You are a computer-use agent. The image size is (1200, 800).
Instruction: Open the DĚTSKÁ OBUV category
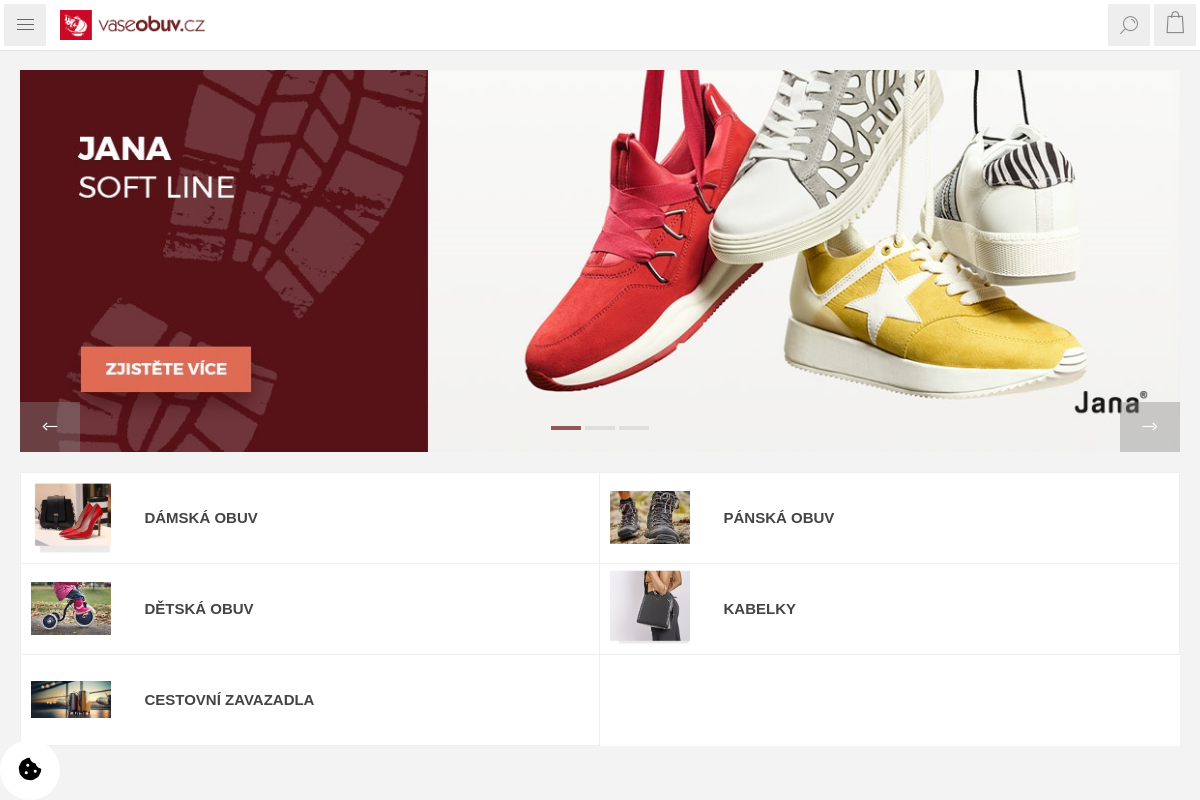310,609
